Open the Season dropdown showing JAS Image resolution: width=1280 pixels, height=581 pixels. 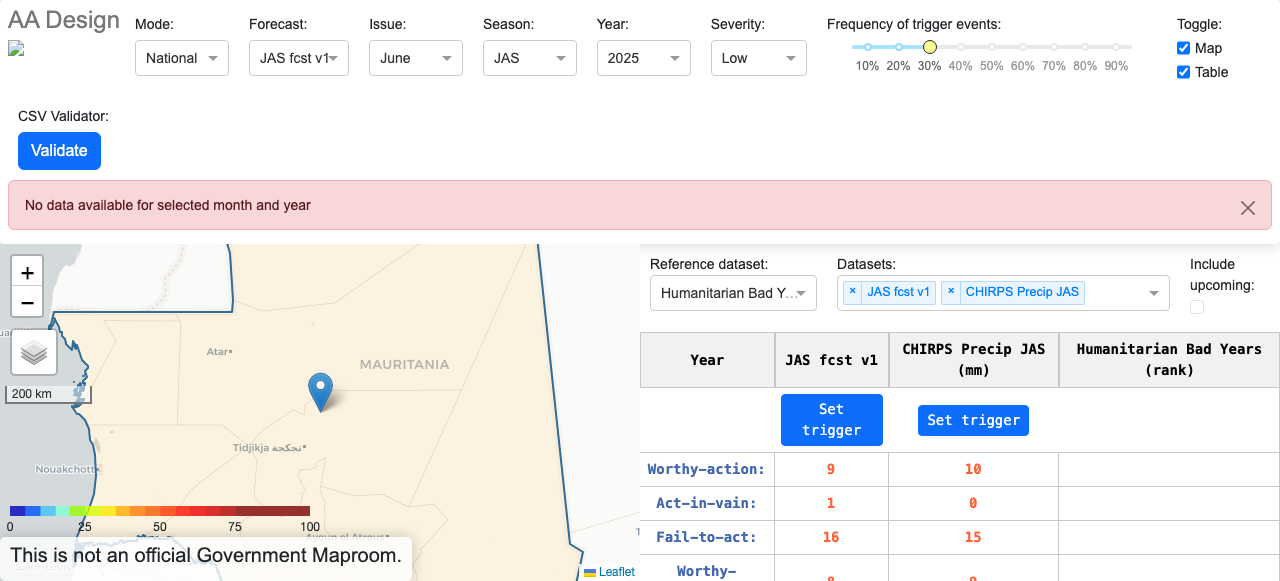pyautogui.click(x=529, y=58)
